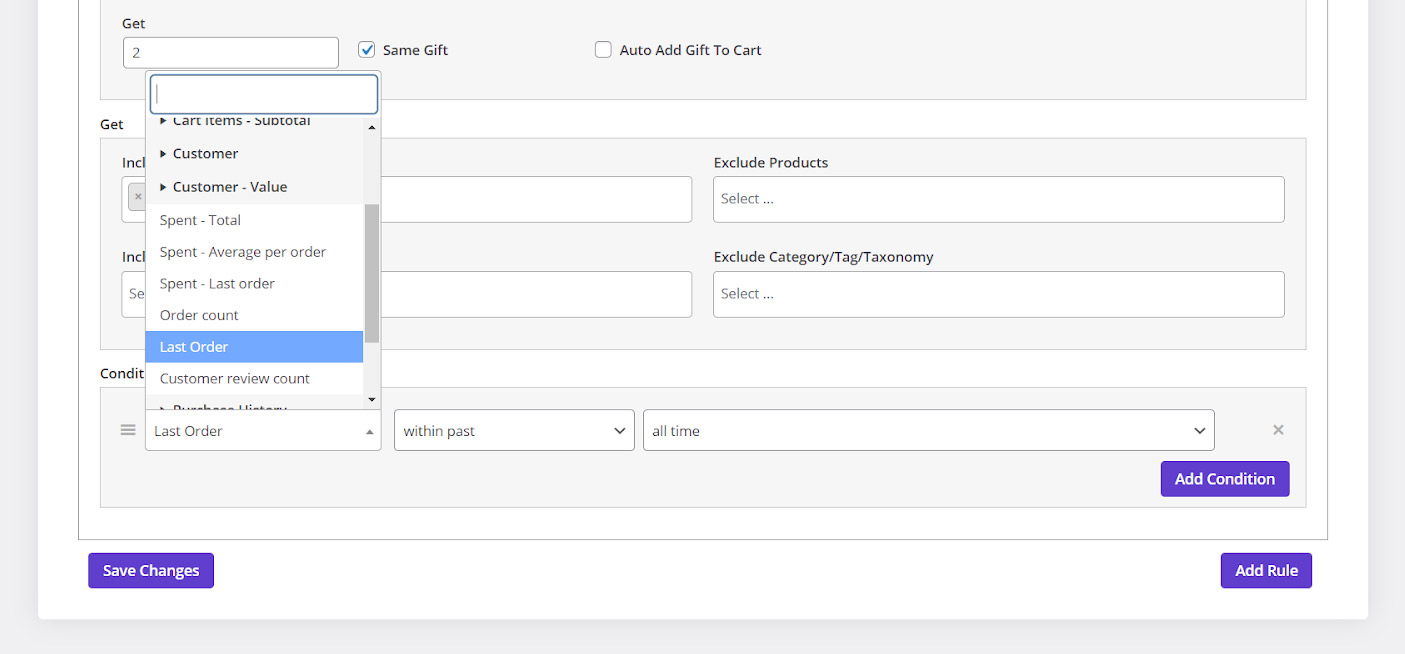Click the Add Condition button
This screenshot has width=1405, height=654.
1224,479
